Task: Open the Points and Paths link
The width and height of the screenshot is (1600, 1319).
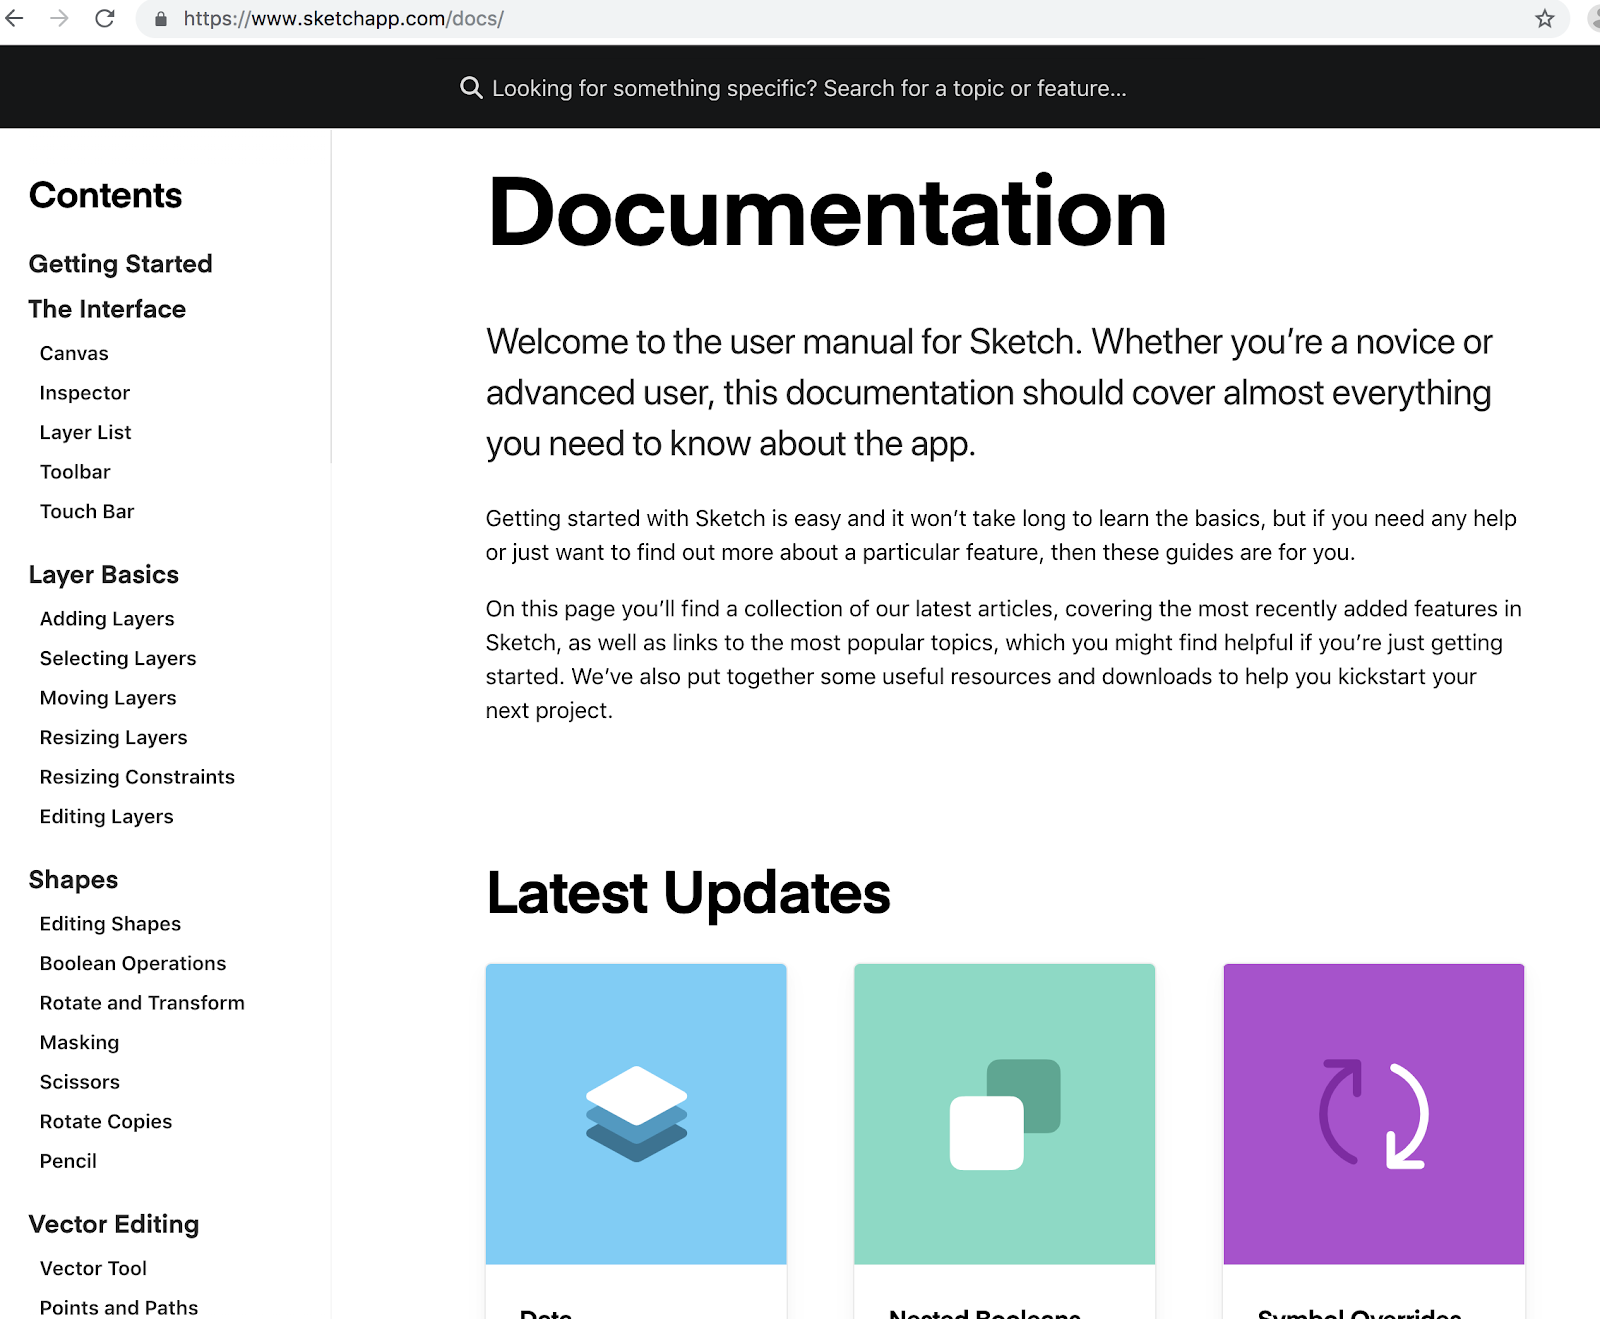Action: point(119,1308)
